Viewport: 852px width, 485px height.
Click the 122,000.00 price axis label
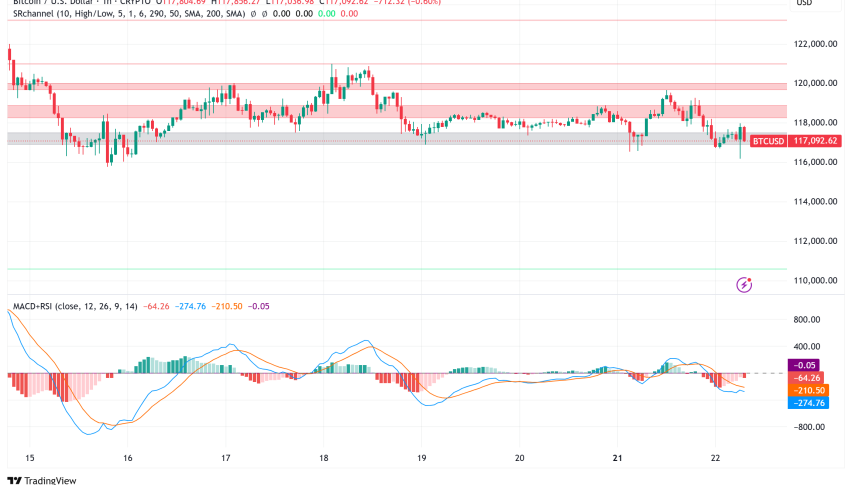click(x=815, y=44)
